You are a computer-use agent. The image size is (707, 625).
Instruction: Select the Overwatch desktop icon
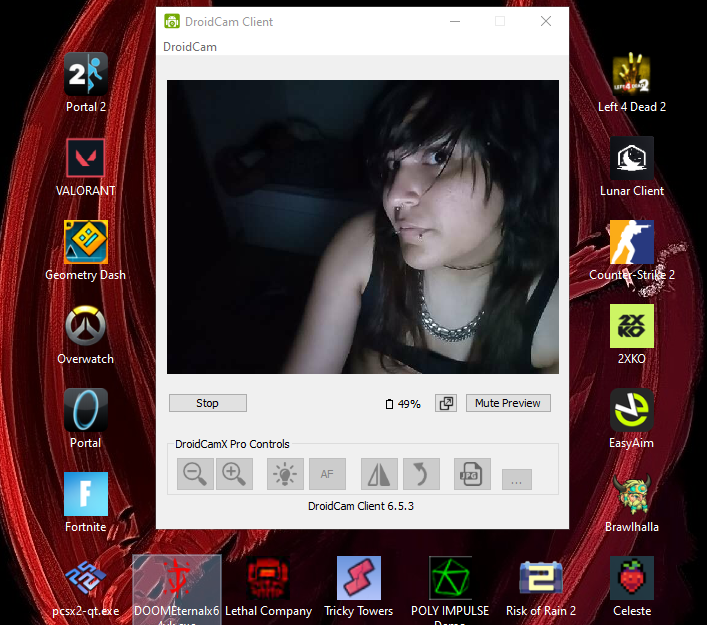click(86, 335)
